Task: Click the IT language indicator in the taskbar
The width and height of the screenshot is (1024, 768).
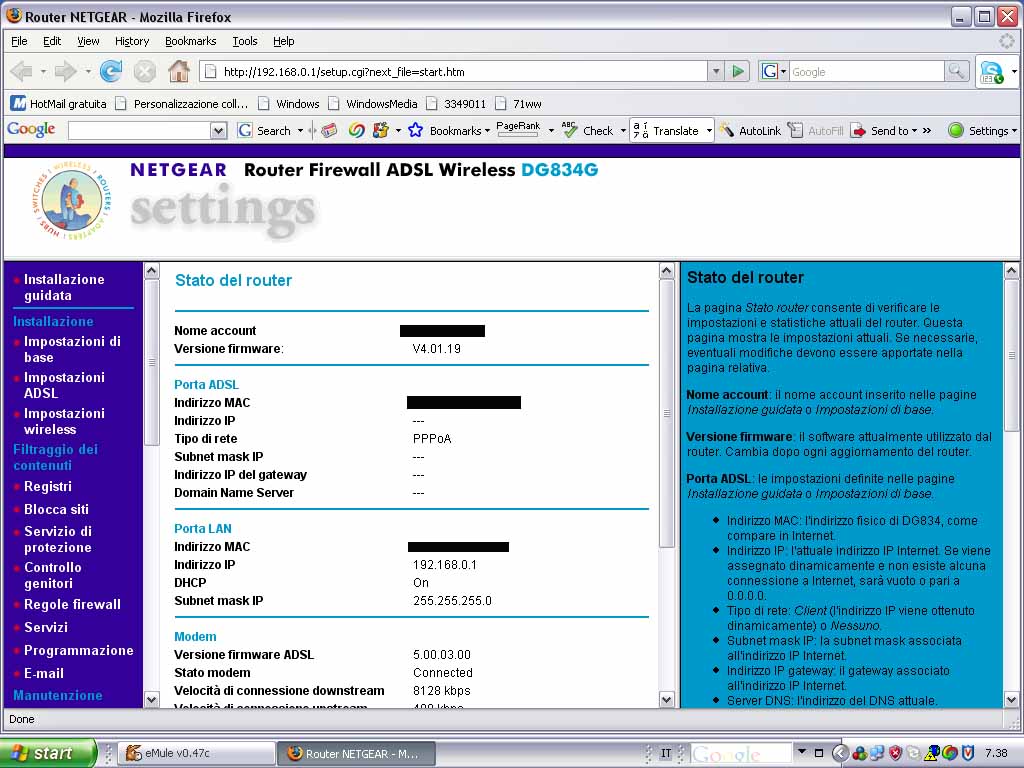Action: click(x=665, y=754)
